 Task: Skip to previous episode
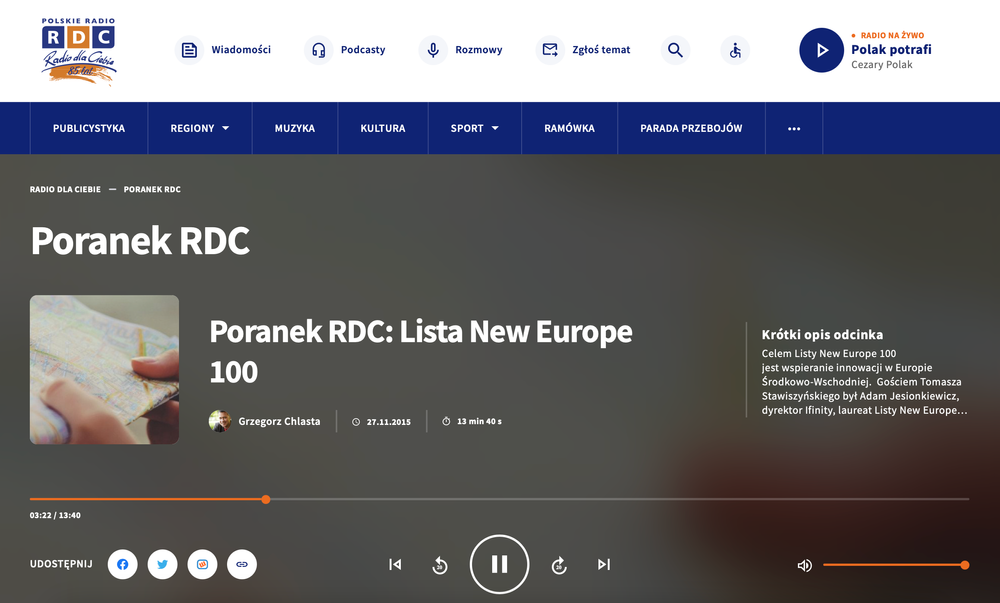pyautogui.click(x=395, y=564)
